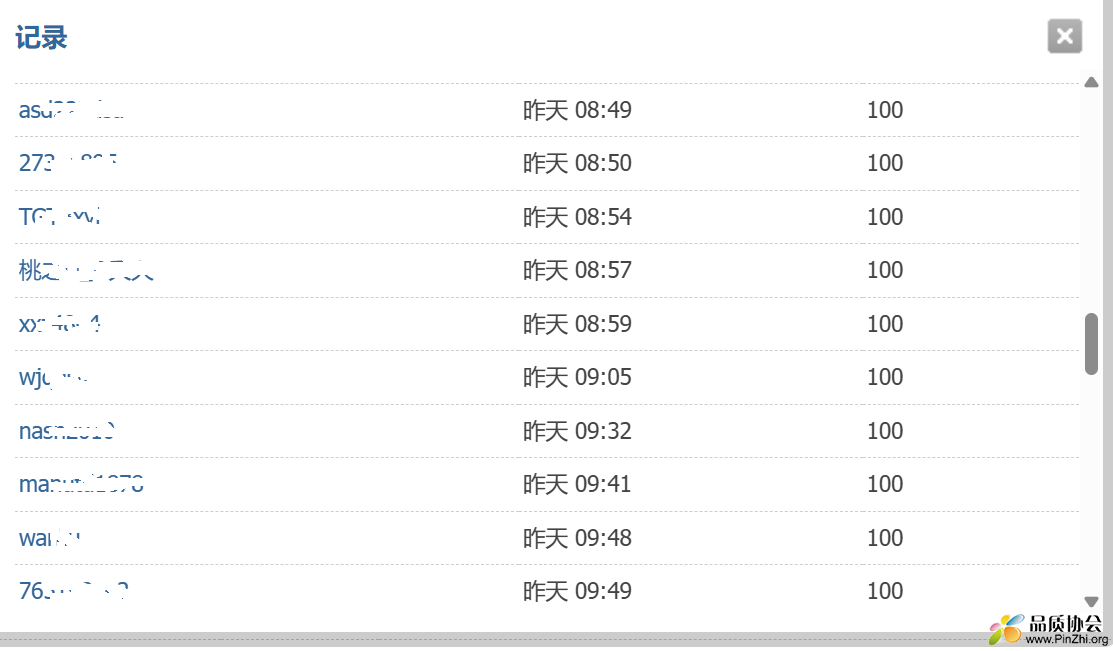Open the user link starting with 273
The height and width of the screenshot is (651, 1113).
[68, 163]
